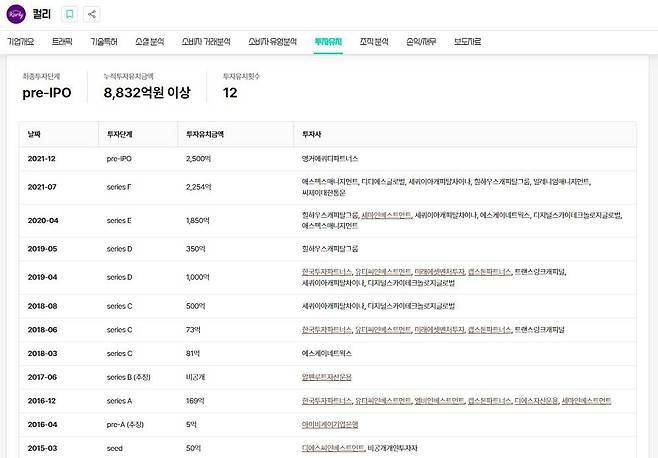
Task: Open the 기술특허 tab
Action: pyautogui.click(x=104, y=42)
